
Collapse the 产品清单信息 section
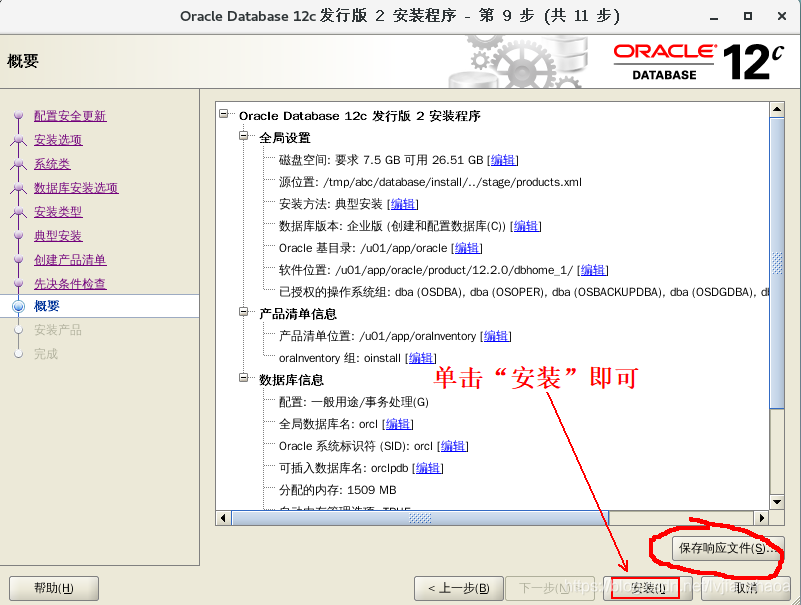tap(244, 312)
